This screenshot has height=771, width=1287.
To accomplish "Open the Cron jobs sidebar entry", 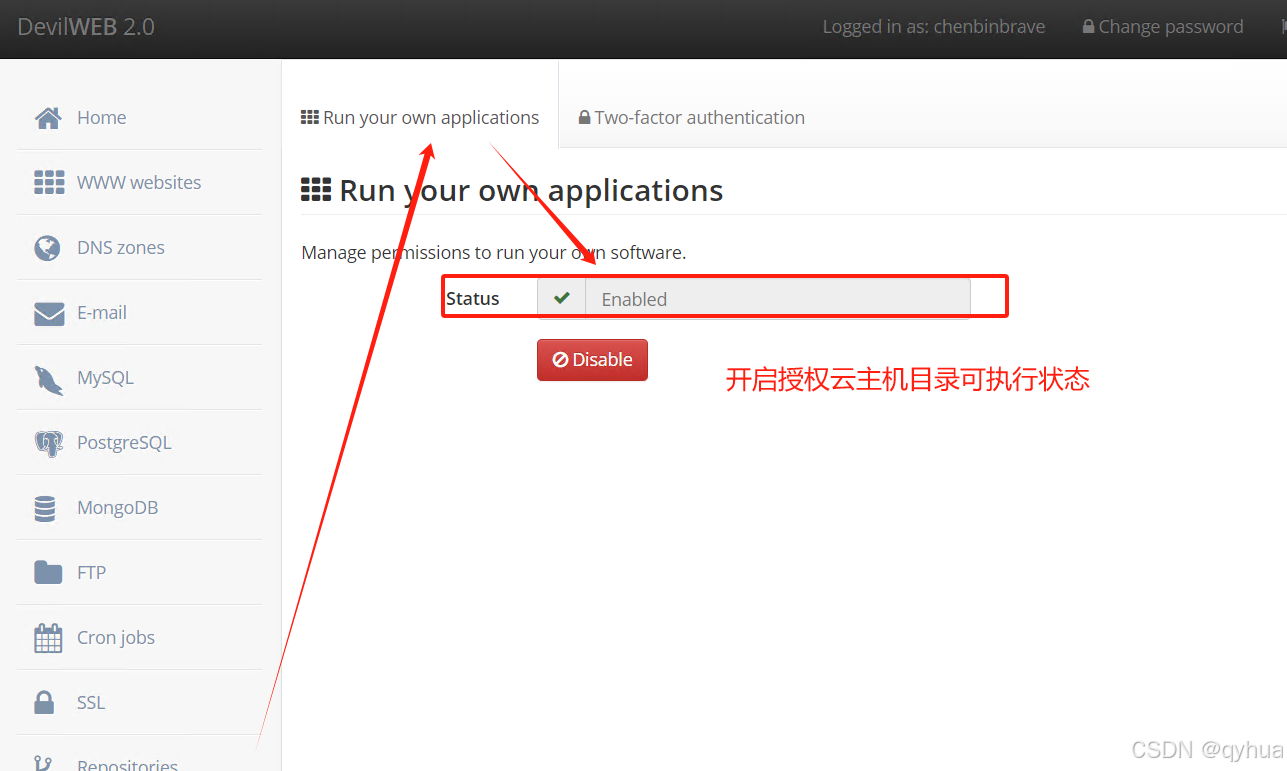I will 116,638.
